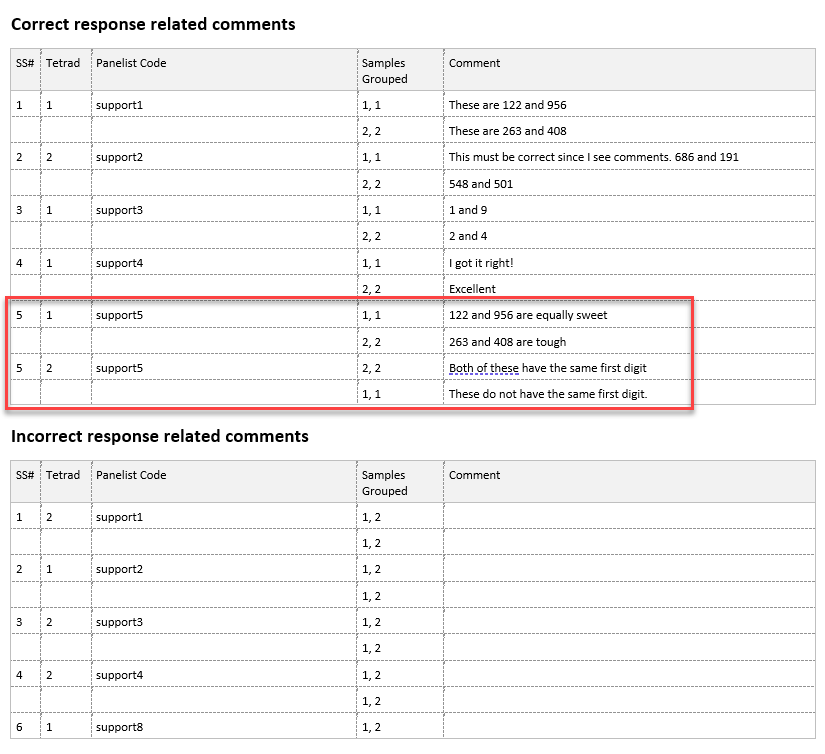Image resolution: width=825 pixels, height=754 pixels.
Task: Click the '263 and 408 are tough' comment
Action: pyautogui.click(x=507, y=342)
